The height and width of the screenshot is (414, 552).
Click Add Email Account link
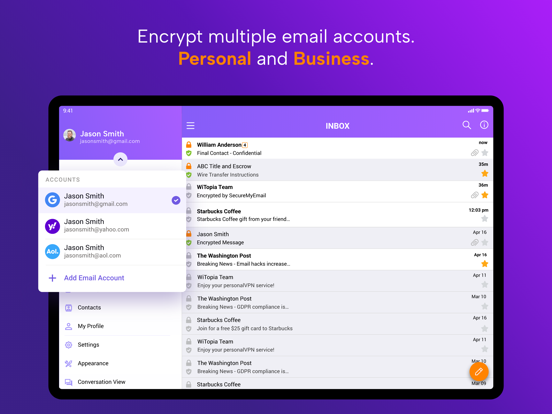[94, 278]
